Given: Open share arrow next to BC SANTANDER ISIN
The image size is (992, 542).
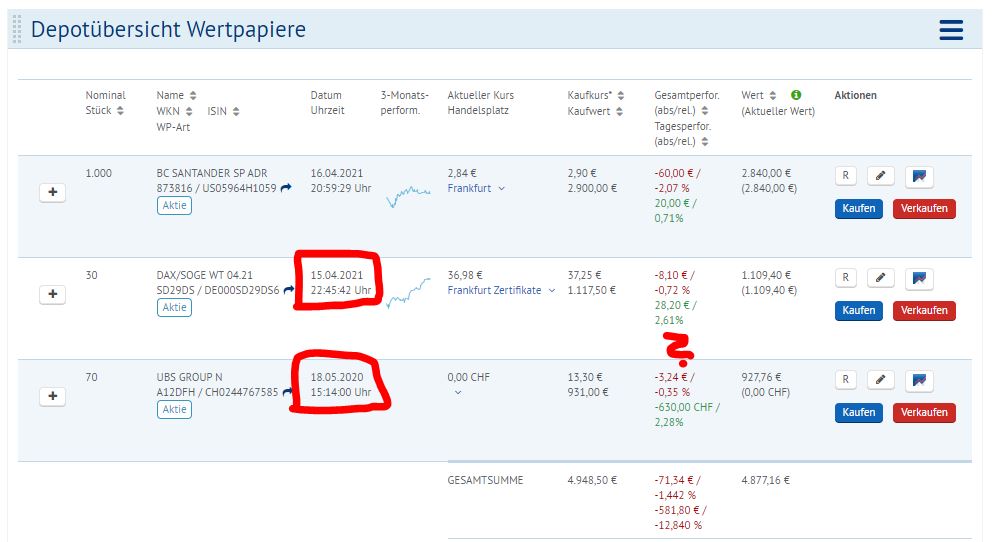Looking at the screenshot, I should pyautogui.click(x=286, y=188).
